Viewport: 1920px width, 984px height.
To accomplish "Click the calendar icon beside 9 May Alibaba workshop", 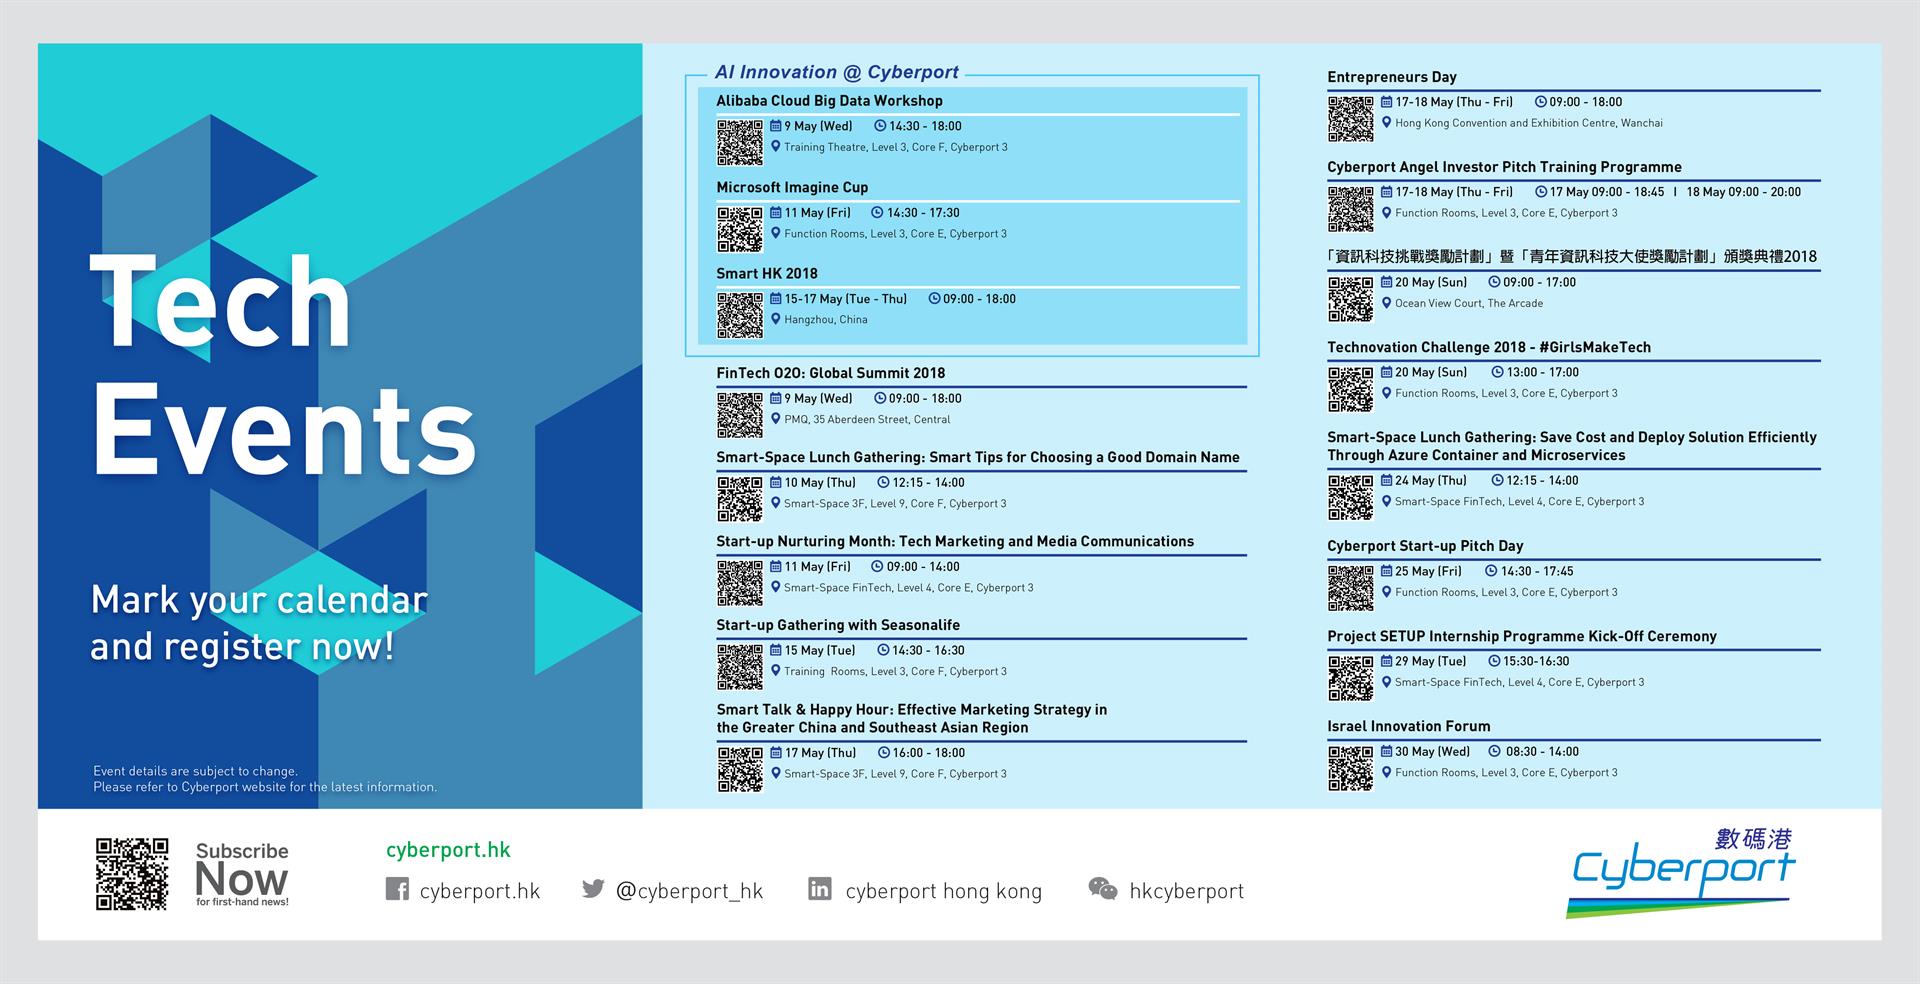I will pyautogui.click(x=775, y=126).
